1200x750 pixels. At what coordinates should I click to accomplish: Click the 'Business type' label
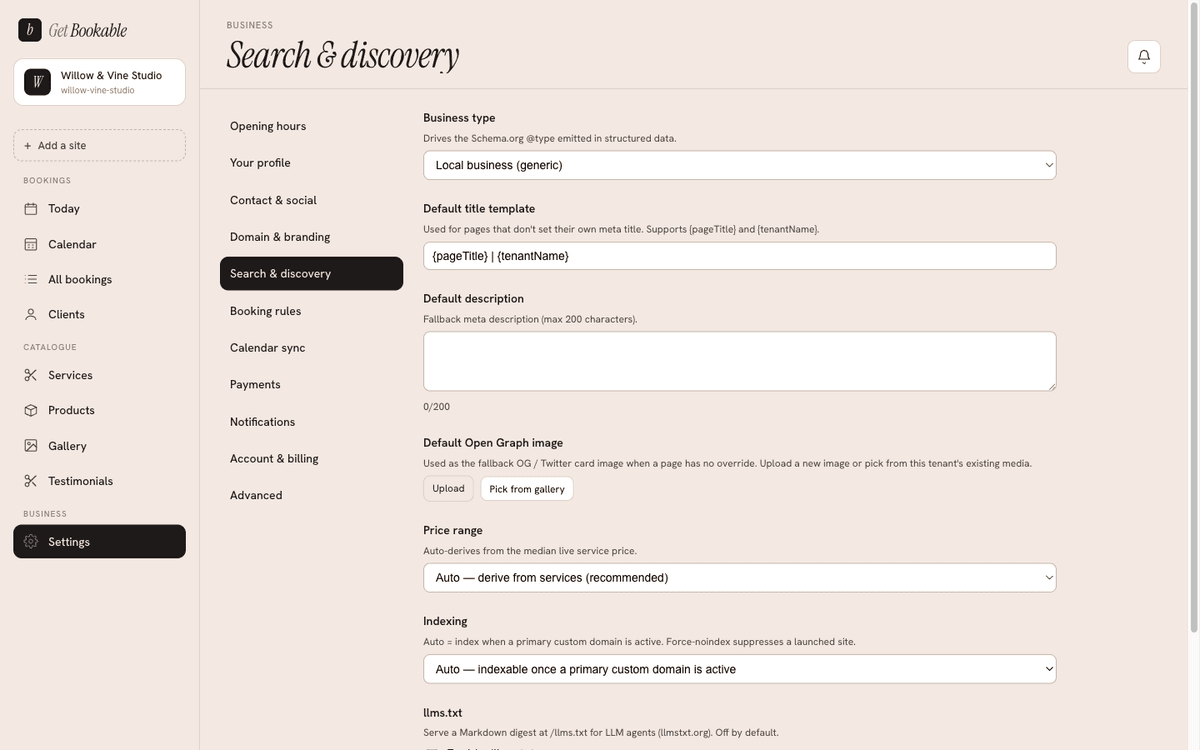coord(459,118)
